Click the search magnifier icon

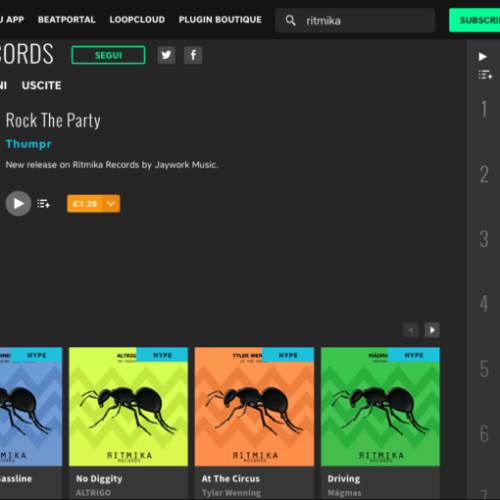pos(290,20)
